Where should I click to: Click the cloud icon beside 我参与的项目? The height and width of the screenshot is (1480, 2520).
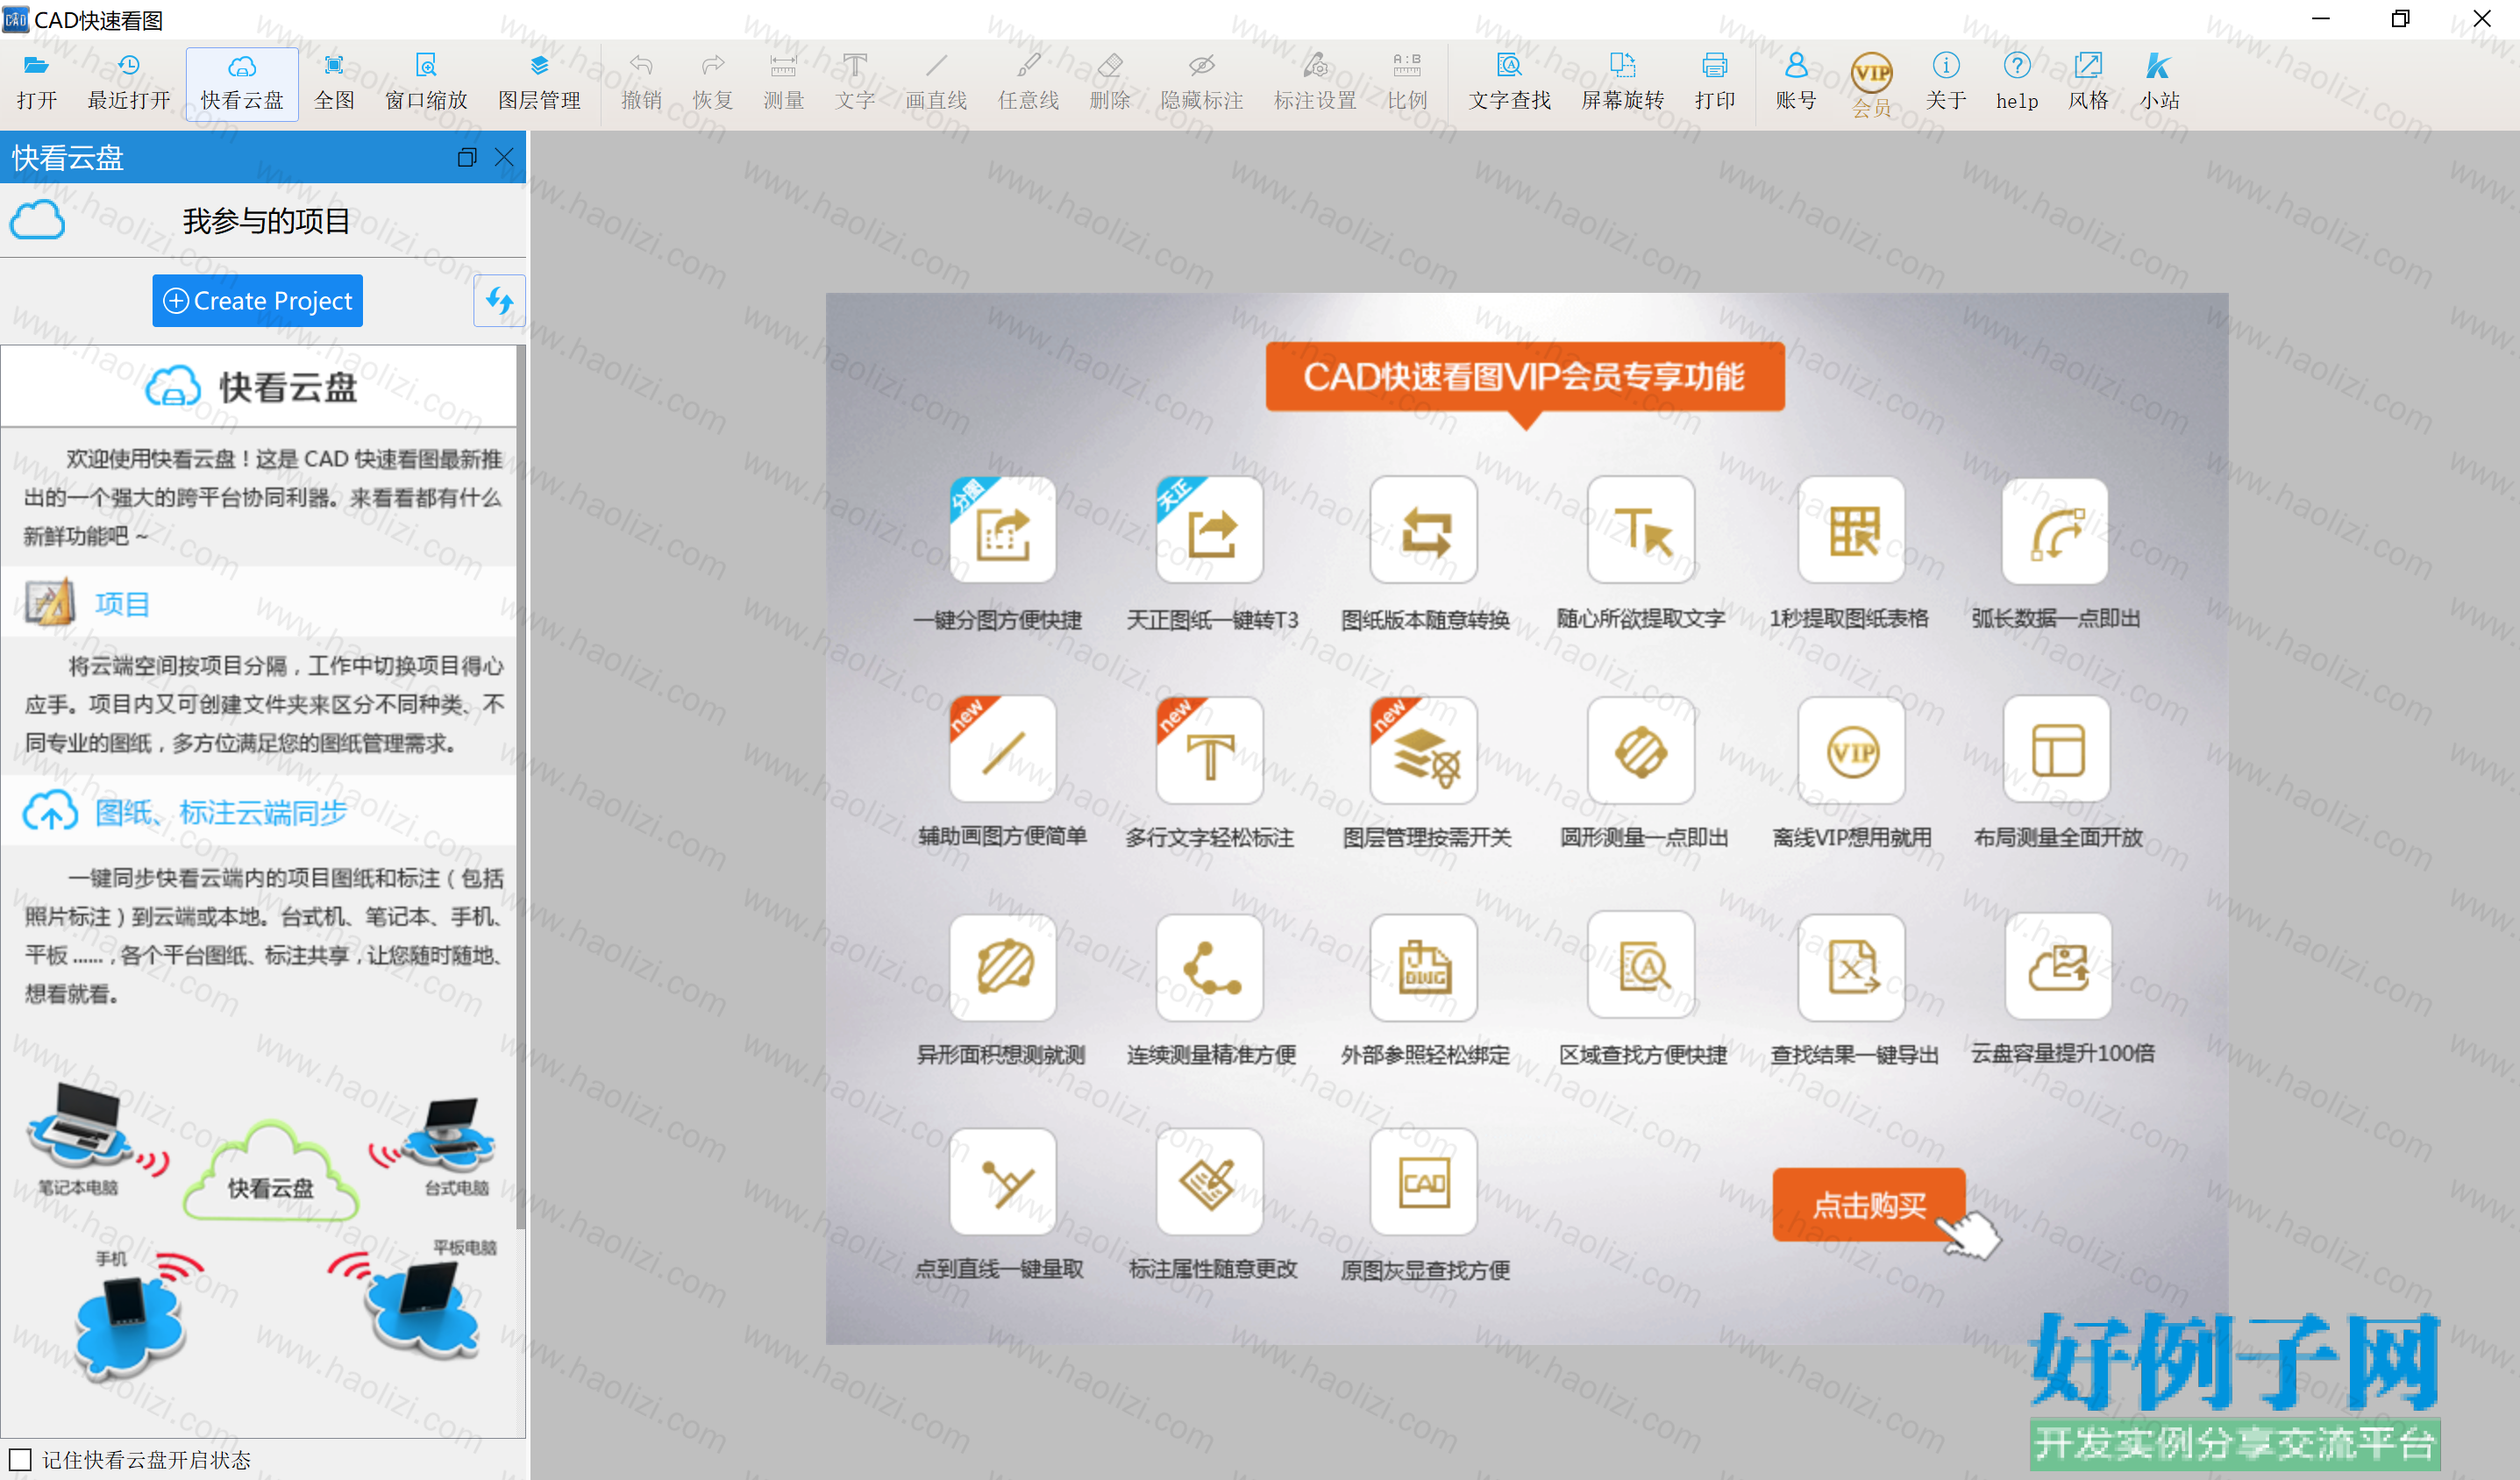tap(37, 220)
